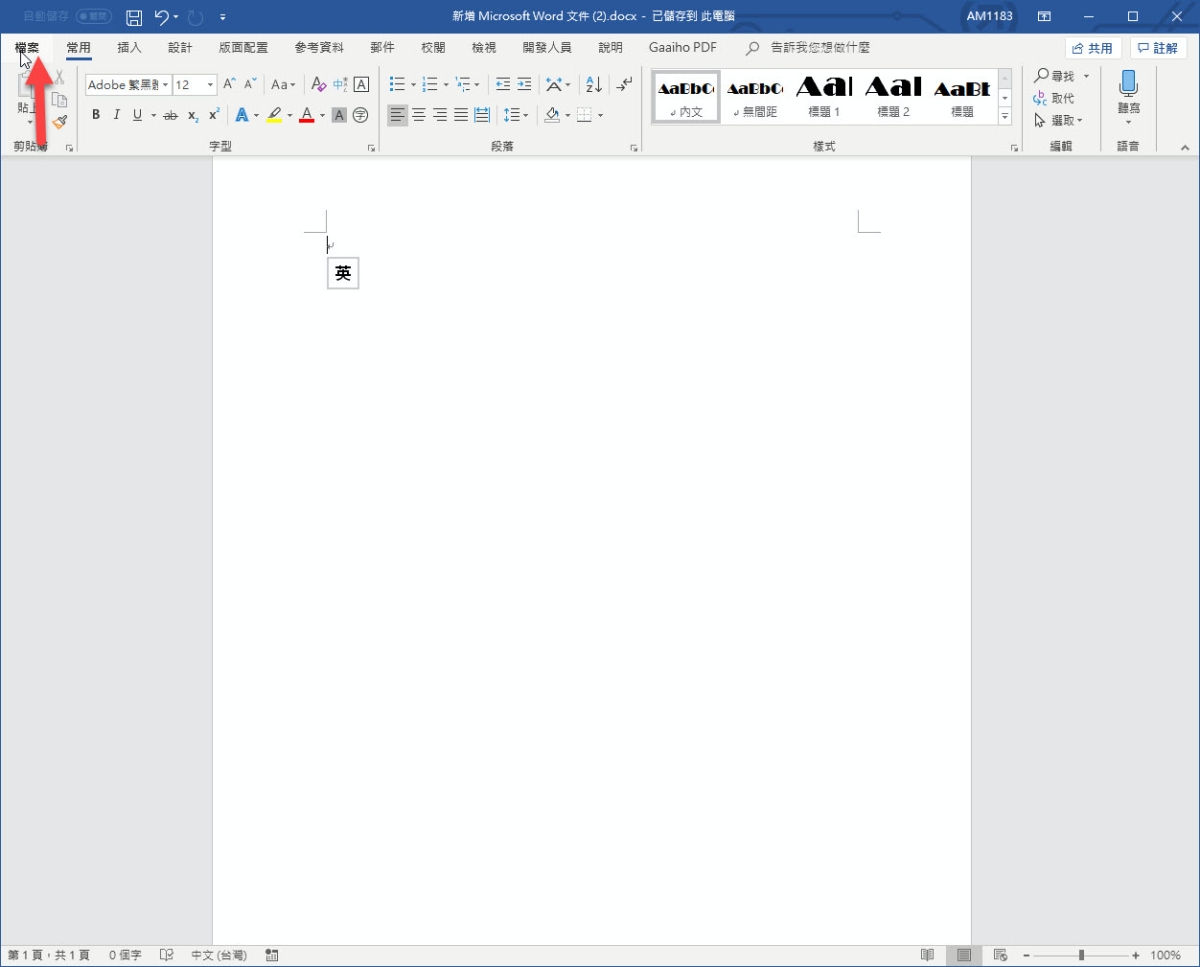The image size is (1200, 967).
Task: Click the Sort A-Z icon
Action: coord(594,85)
